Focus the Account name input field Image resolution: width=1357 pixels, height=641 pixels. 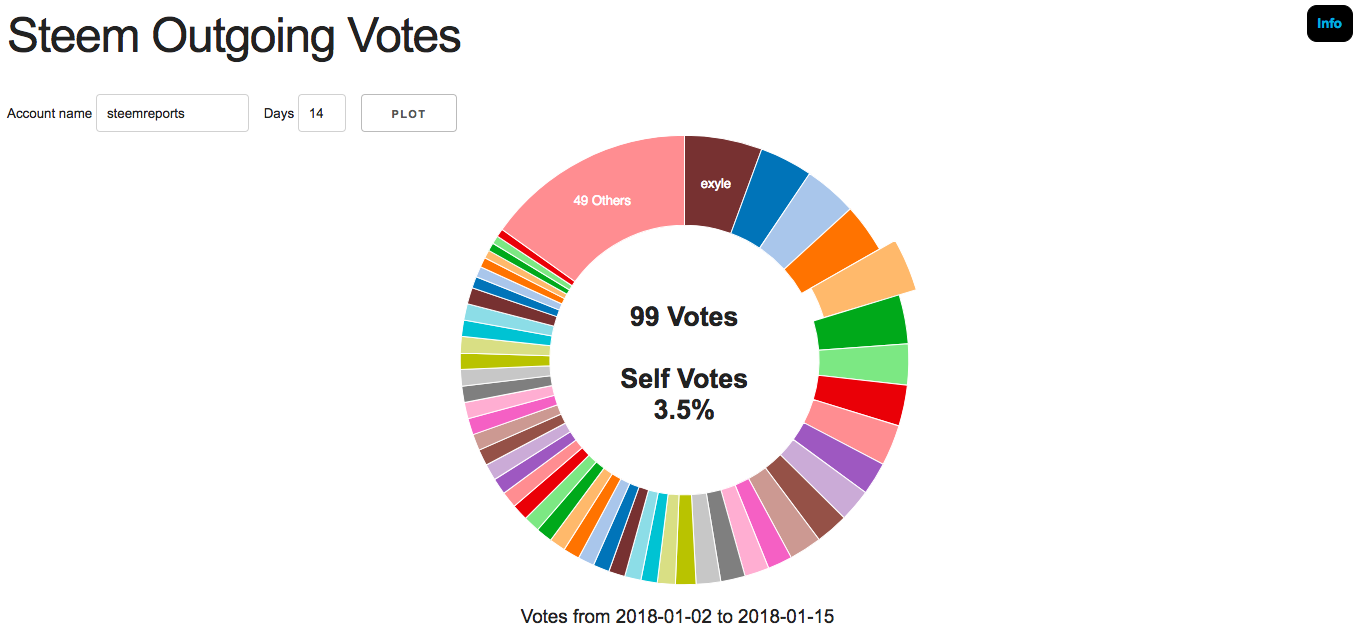pyautogui.click(x=172, y=113)
